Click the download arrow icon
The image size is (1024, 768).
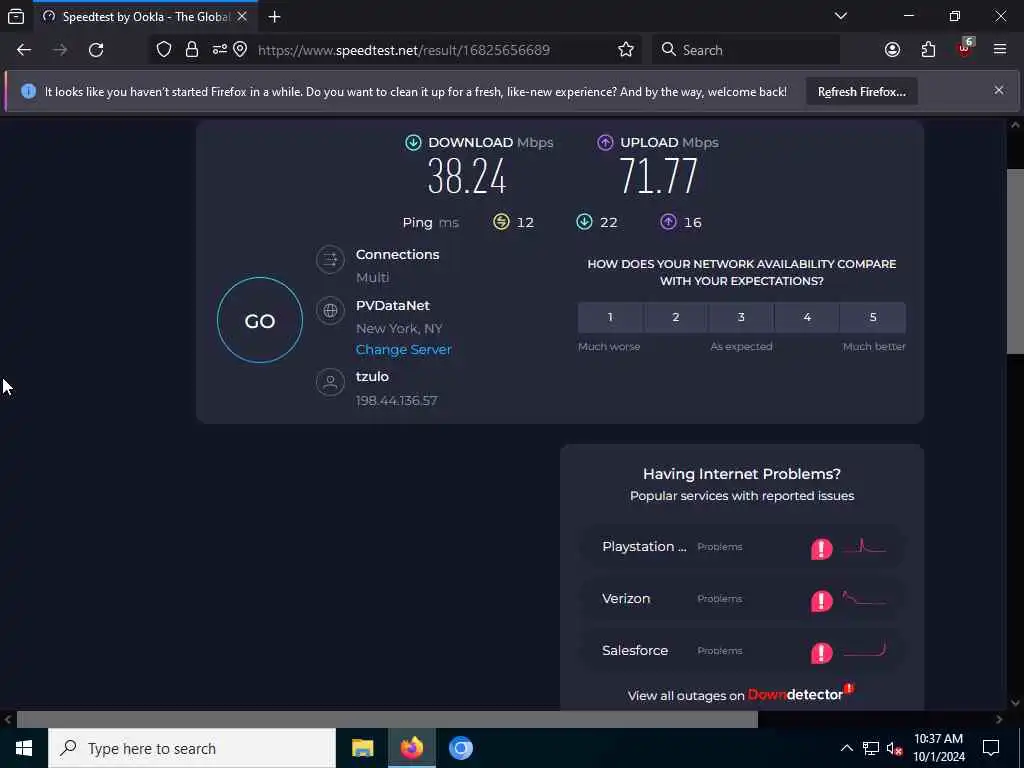pos(413,142)
